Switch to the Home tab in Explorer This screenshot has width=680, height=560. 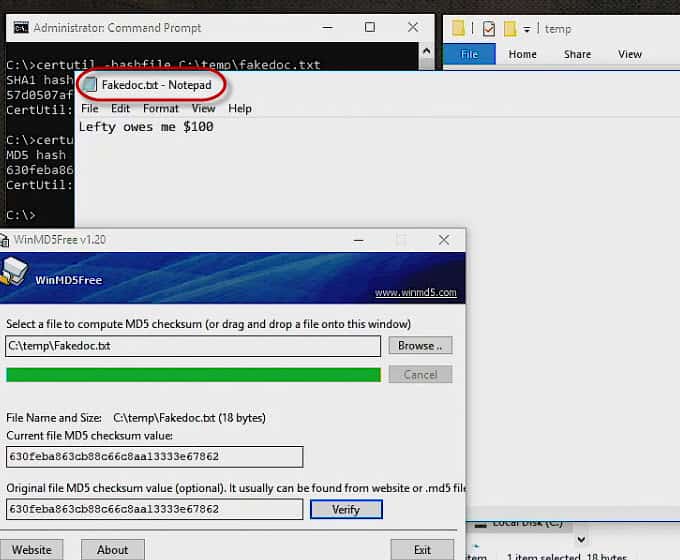(523, 54)
